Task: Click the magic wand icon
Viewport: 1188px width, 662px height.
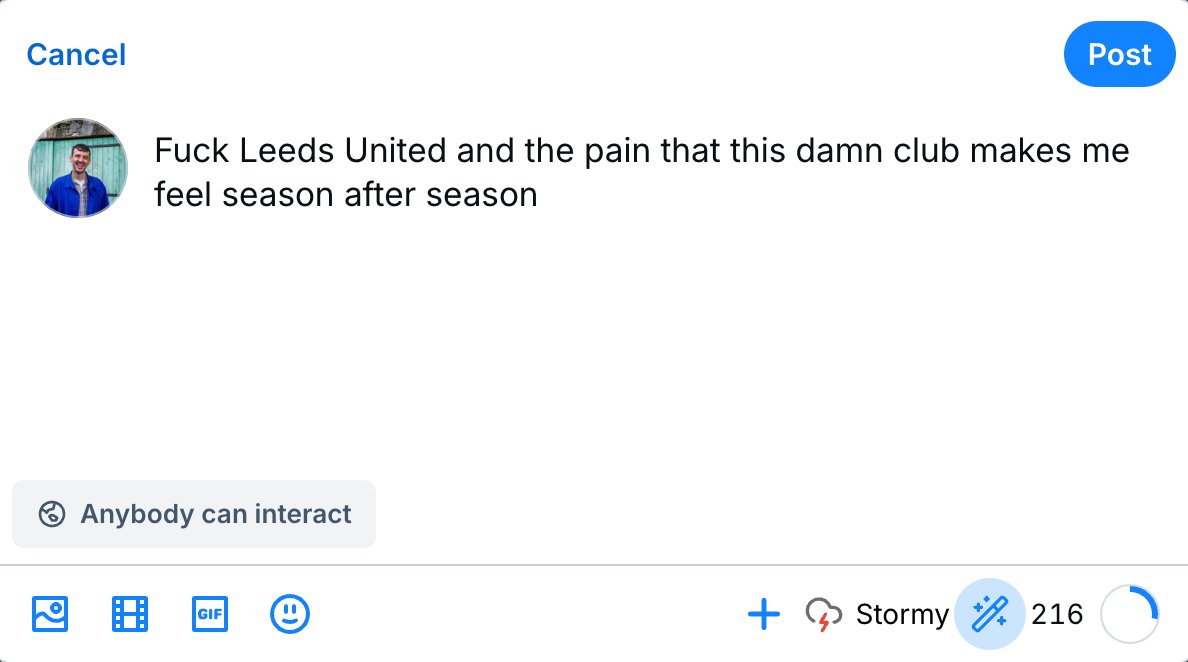Action: 989,613
